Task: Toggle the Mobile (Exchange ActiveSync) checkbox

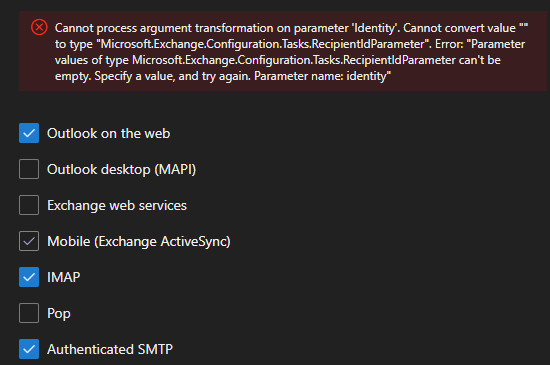Action: 29,241
